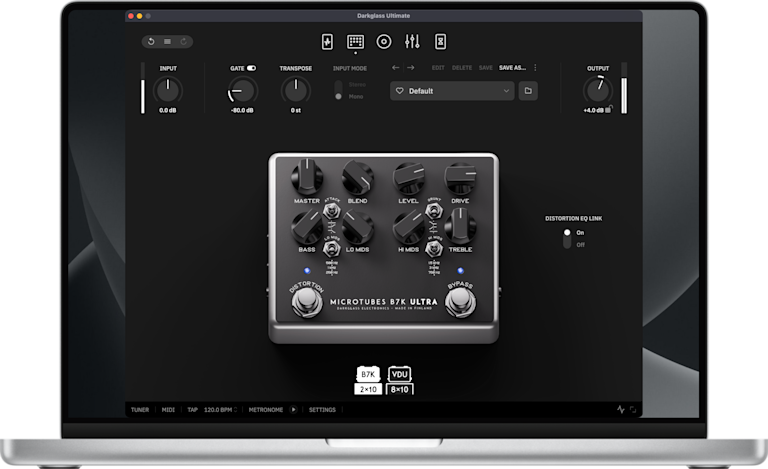
Task: Click the Delete preset button
Action: pos(462,68)
